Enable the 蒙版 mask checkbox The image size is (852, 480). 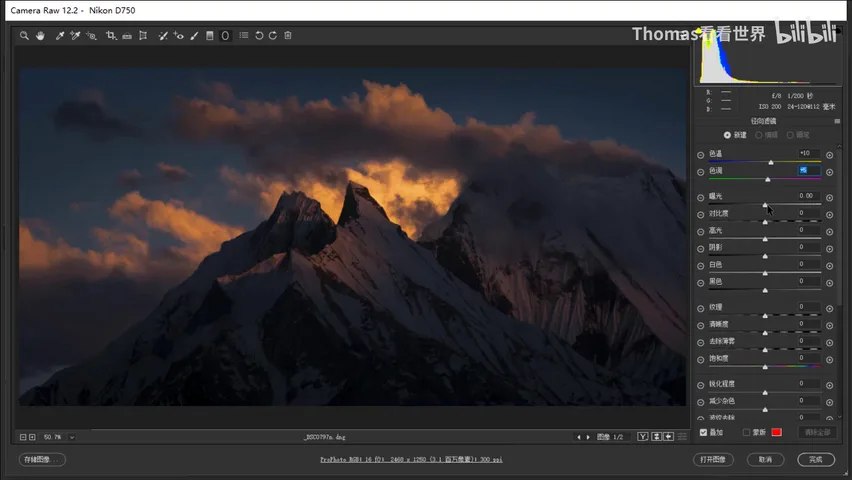click(x=746, y=432)
